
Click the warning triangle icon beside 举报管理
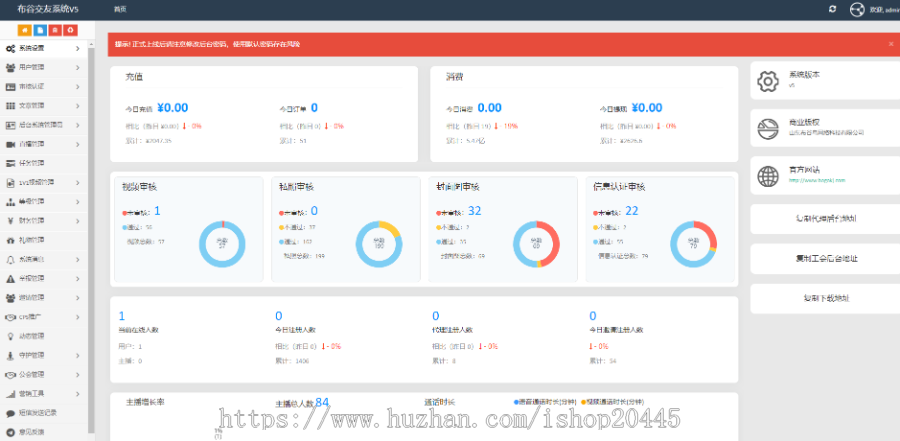(10, 278)
